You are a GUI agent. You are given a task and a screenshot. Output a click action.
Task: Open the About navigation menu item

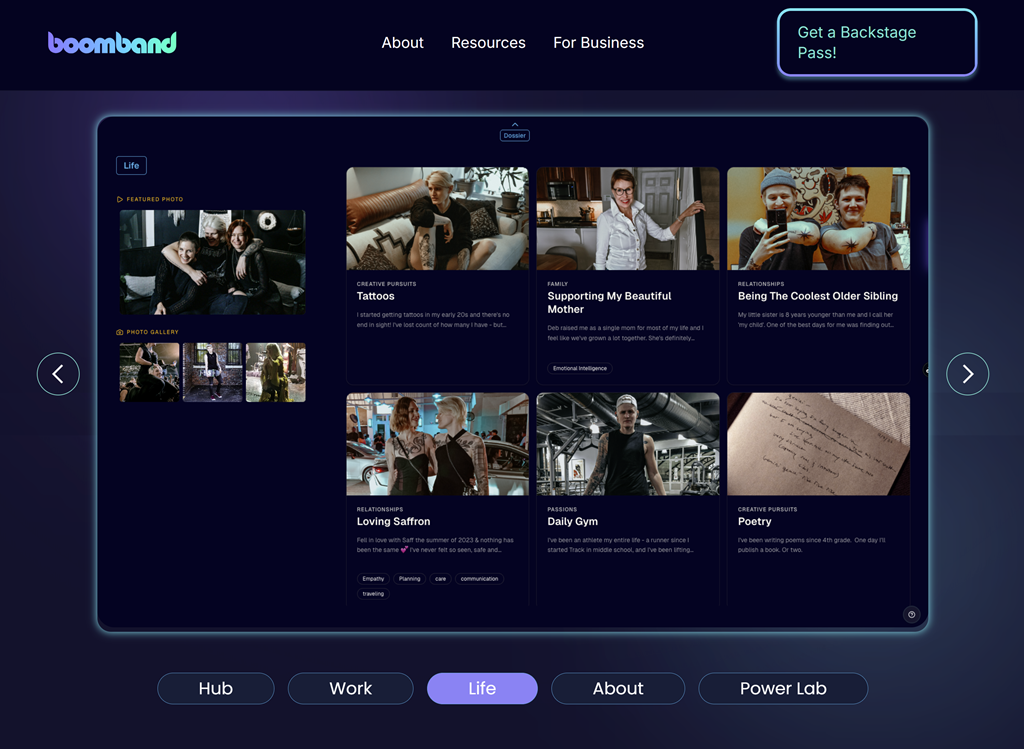[x=402, y=43]
